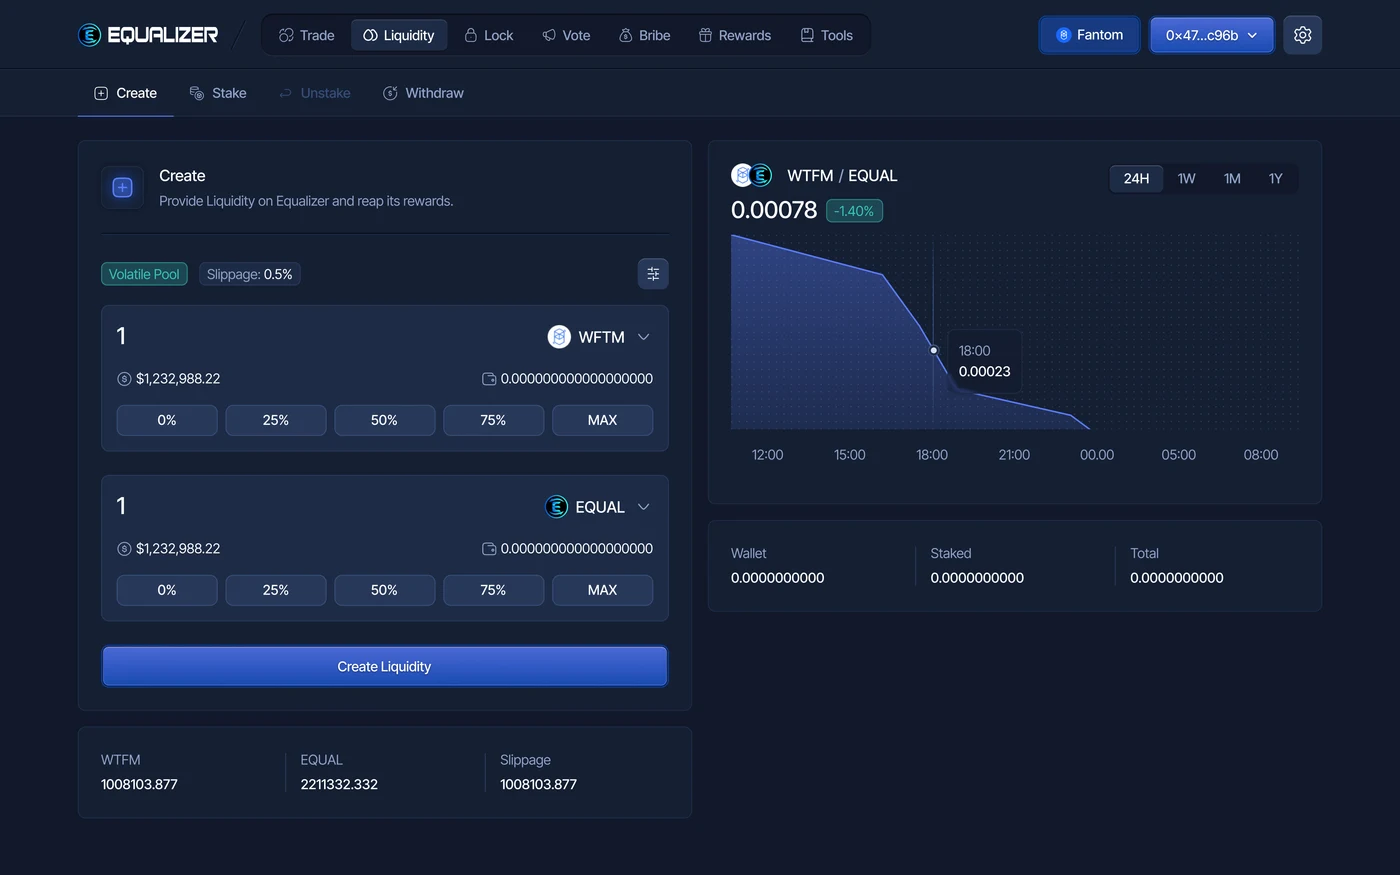The image size is (1400, 875).
Task: Switch to the Create tab
Action: [x=126, y=93]
